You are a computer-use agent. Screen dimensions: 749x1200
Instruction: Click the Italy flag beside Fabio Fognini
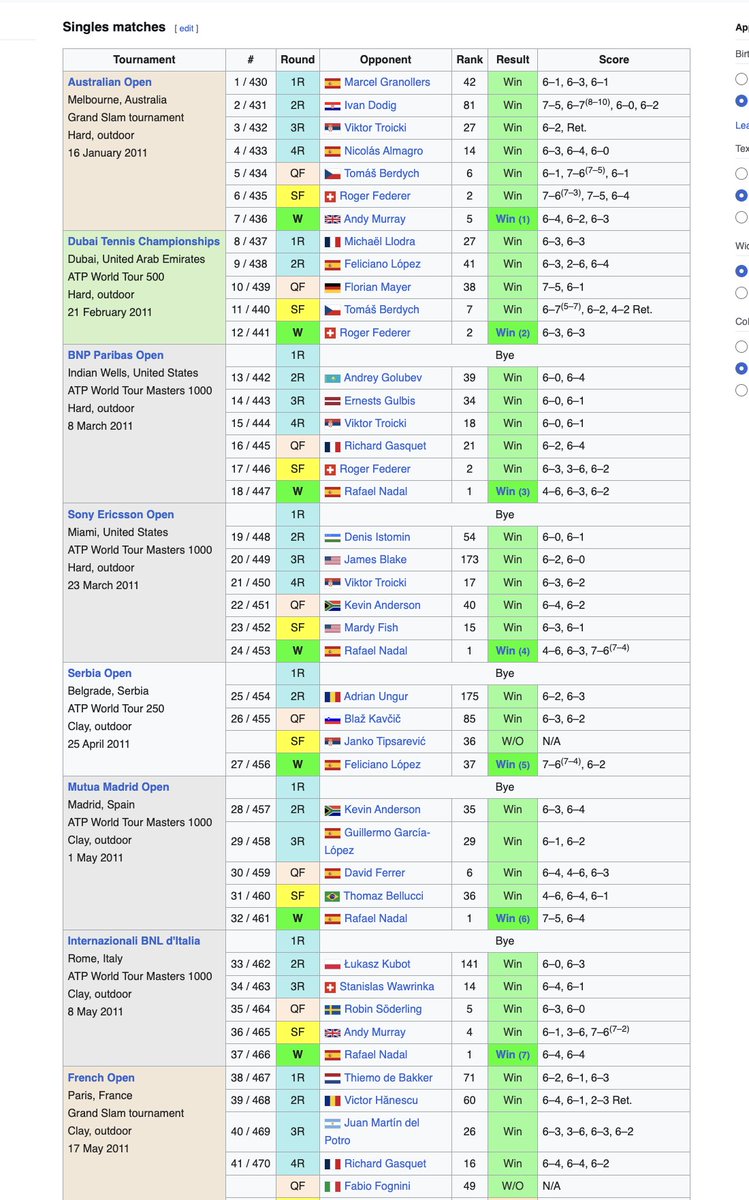pos(332,1186)
